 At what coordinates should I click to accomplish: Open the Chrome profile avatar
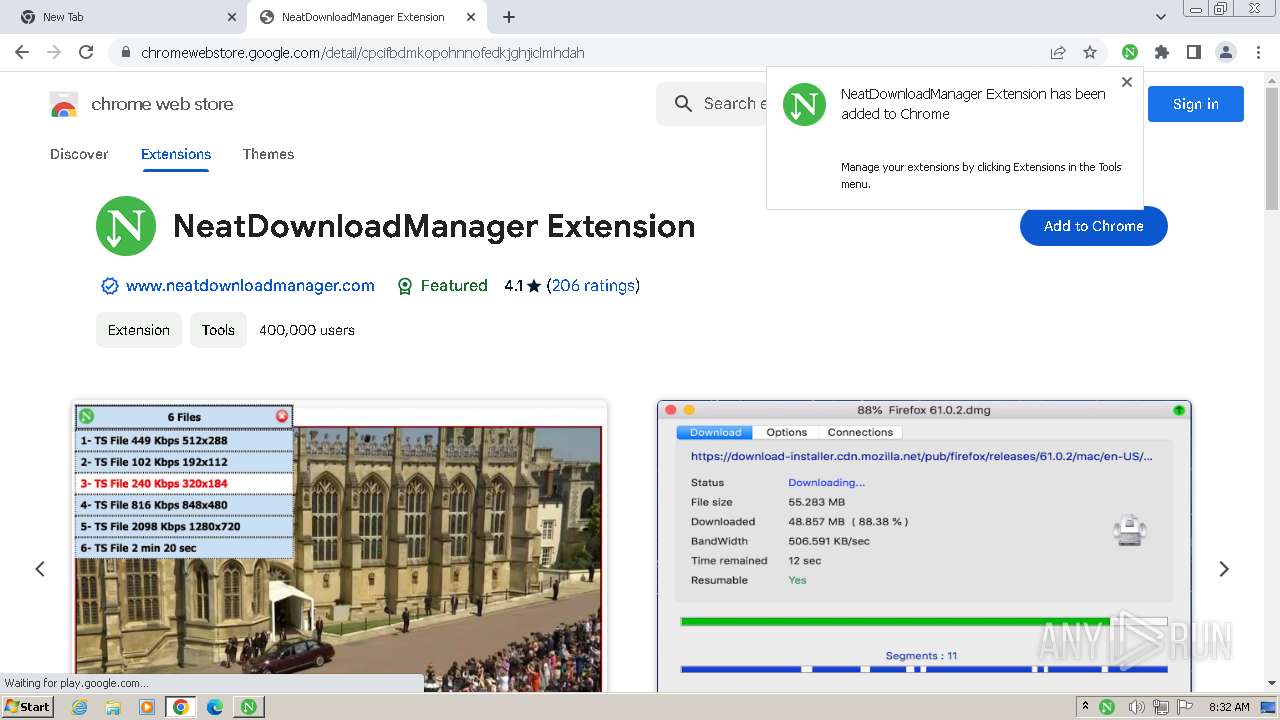(1226, 52)
